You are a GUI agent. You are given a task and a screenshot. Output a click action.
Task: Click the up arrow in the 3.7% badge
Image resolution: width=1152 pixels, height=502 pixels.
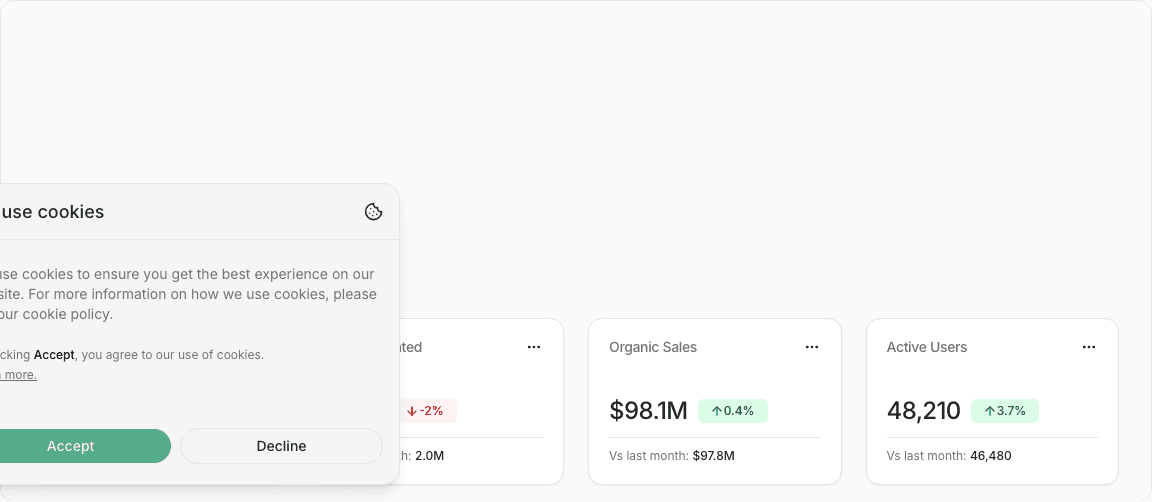point(989,411)
